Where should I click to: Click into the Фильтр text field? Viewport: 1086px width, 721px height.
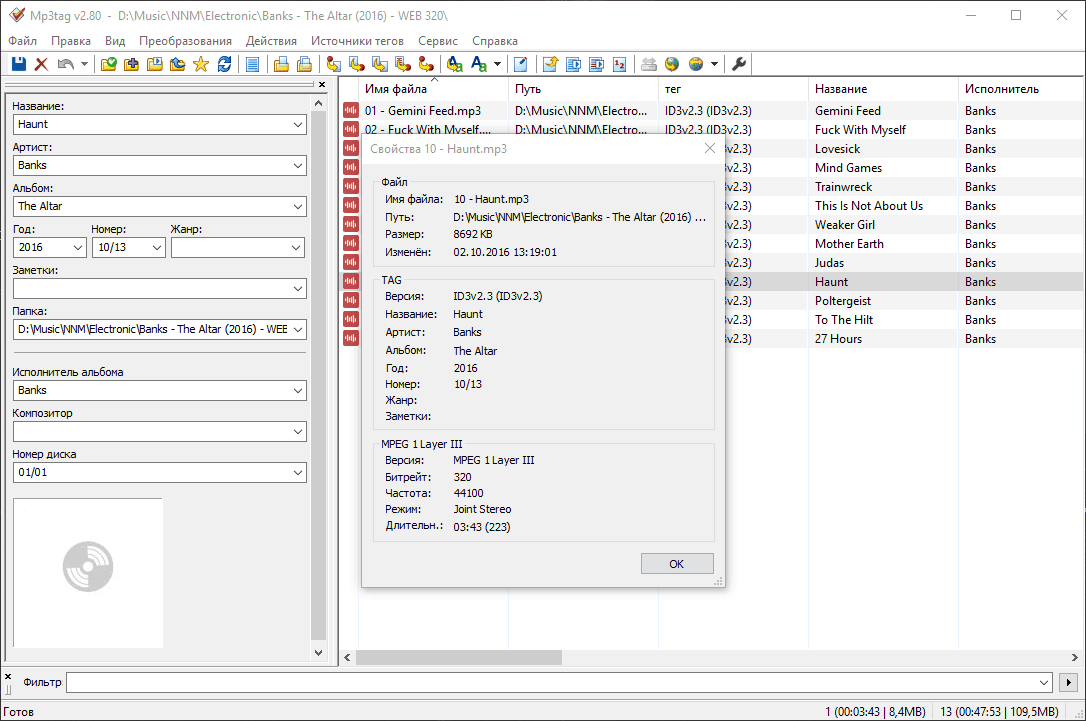(x=552, y=682)
